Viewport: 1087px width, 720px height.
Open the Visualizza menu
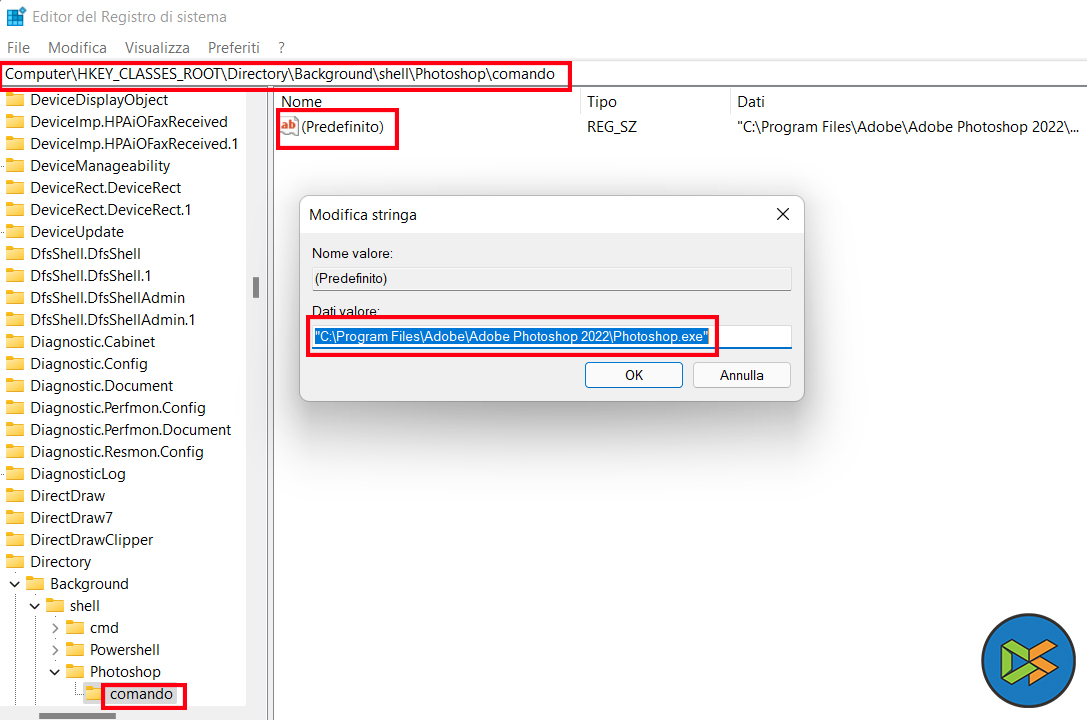coord(157,48)
